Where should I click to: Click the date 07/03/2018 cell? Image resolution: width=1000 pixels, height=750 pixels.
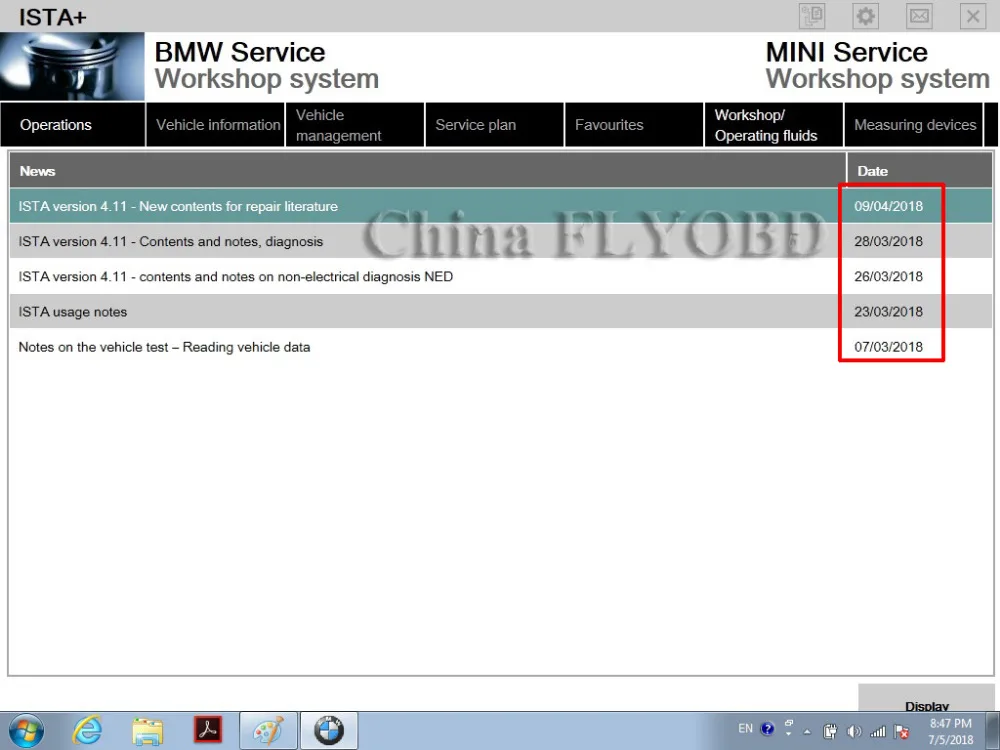click(888, 347)
